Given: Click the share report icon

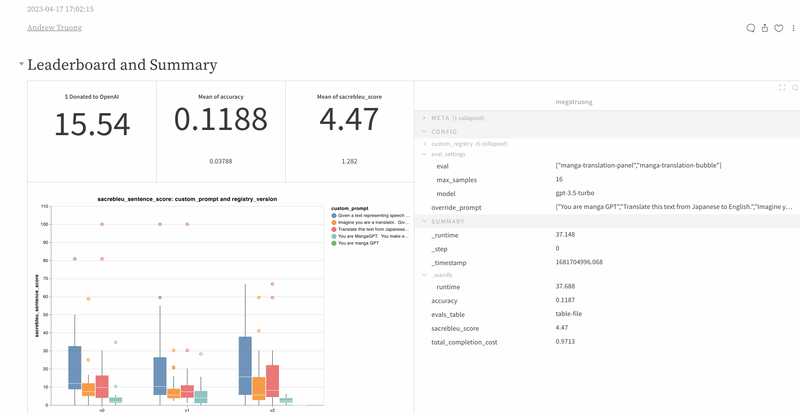Looking at the screenshot, I should point(765,28).
